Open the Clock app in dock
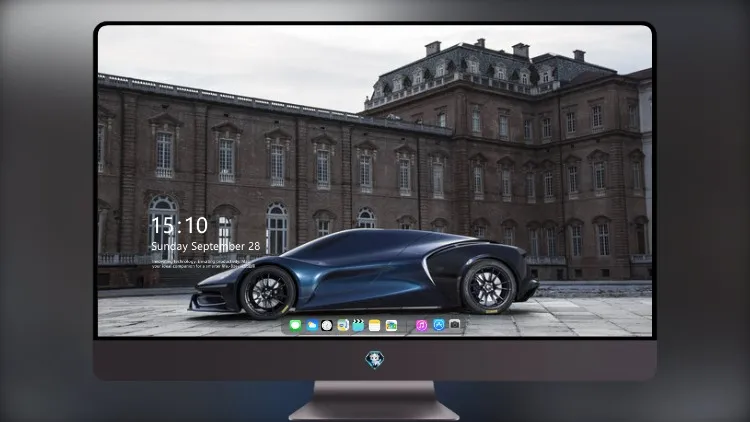 tap(327, 326)
